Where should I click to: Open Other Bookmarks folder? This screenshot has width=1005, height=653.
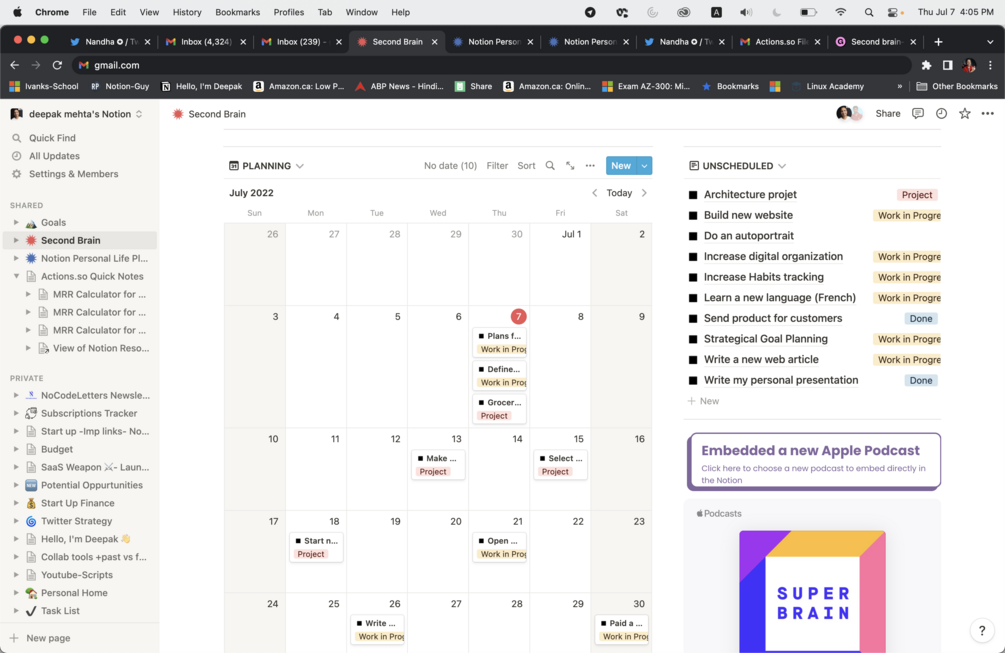957,86
